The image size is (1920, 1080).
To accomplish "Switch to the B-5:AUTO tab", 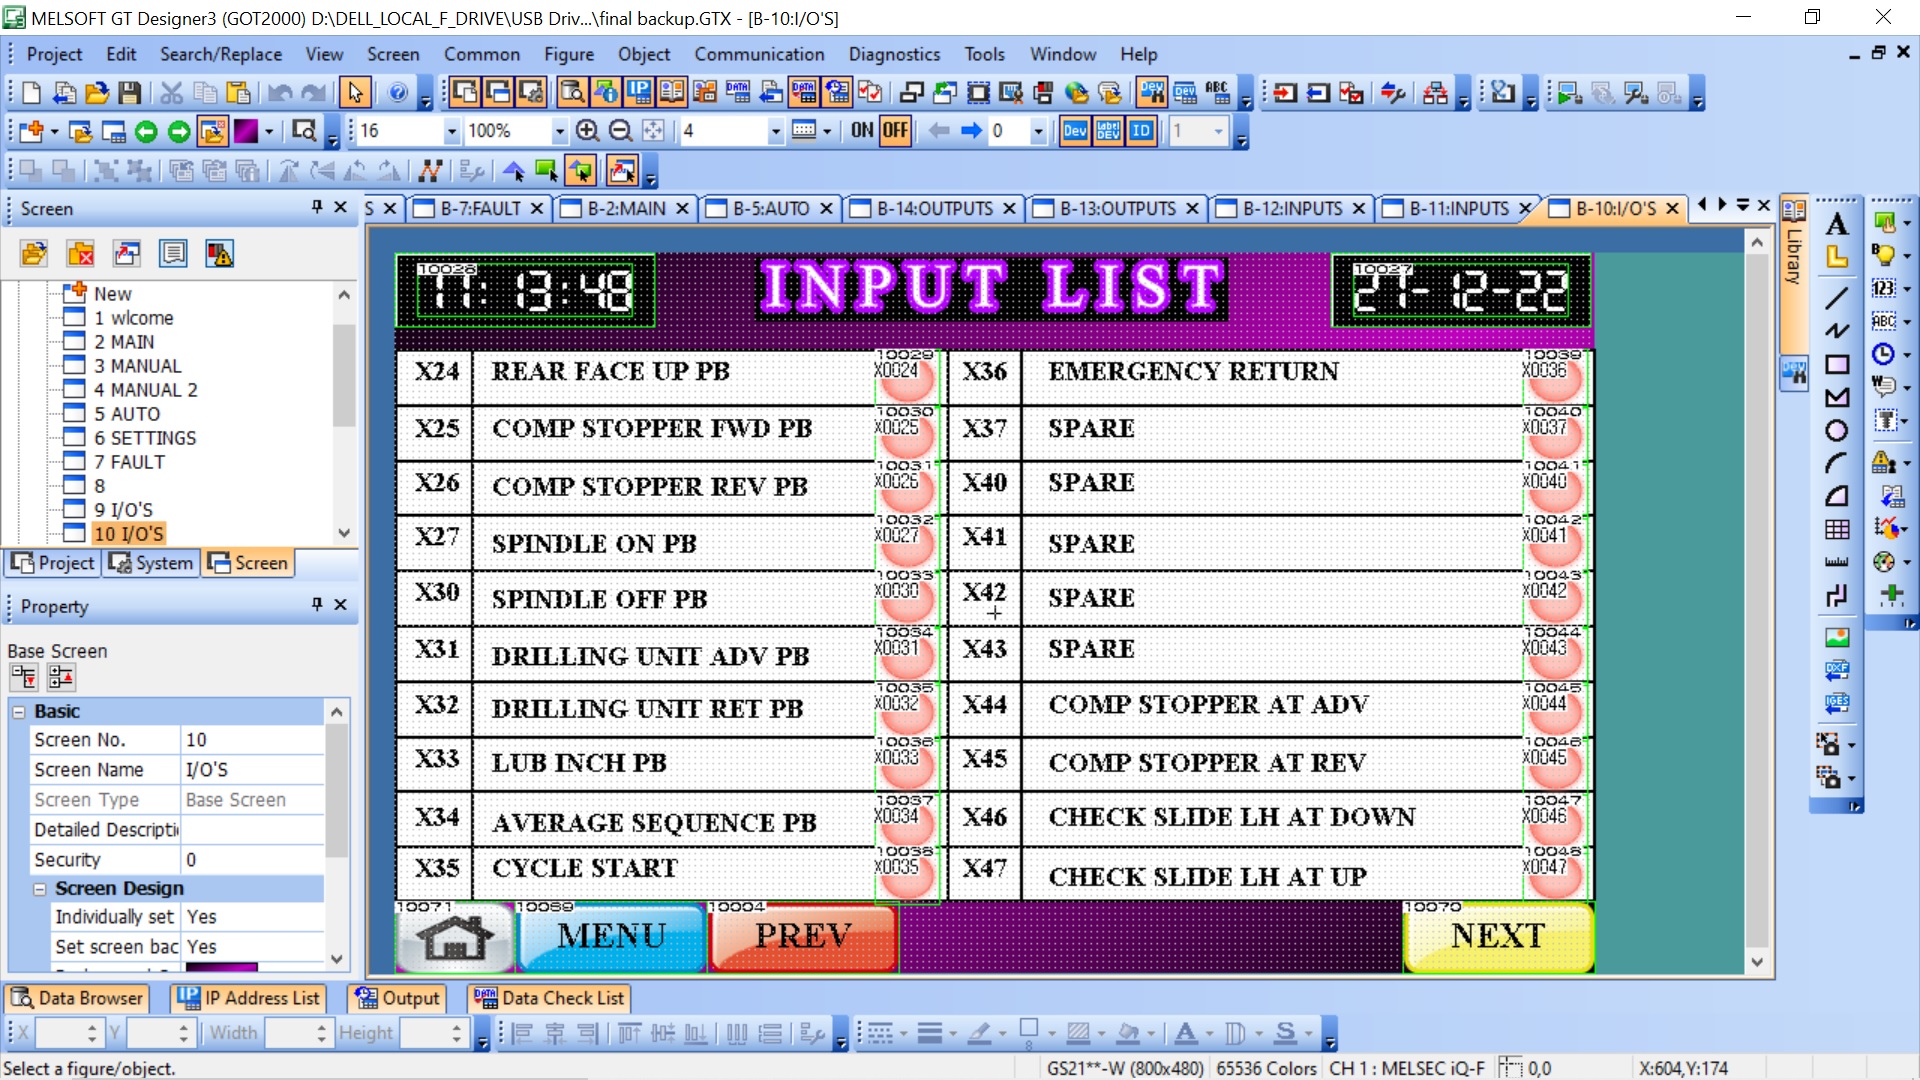I will [770, 208].
